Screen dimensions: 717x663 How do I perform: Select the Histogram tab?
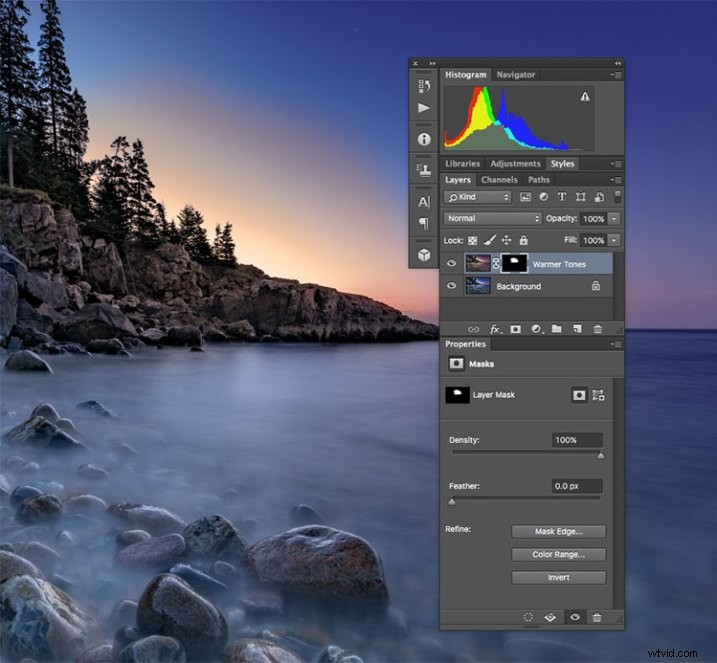466,75
